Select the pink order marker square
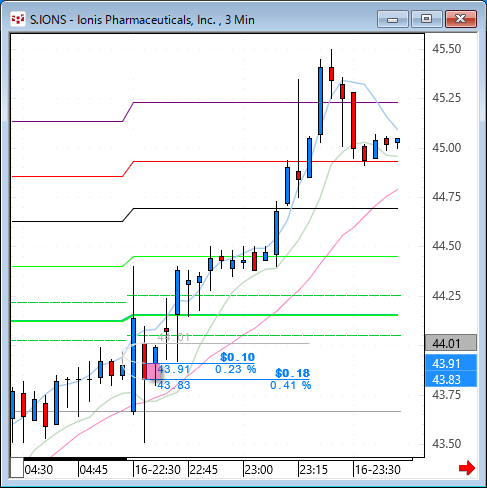Screen dimensions: 487x488 coord(153,371)
